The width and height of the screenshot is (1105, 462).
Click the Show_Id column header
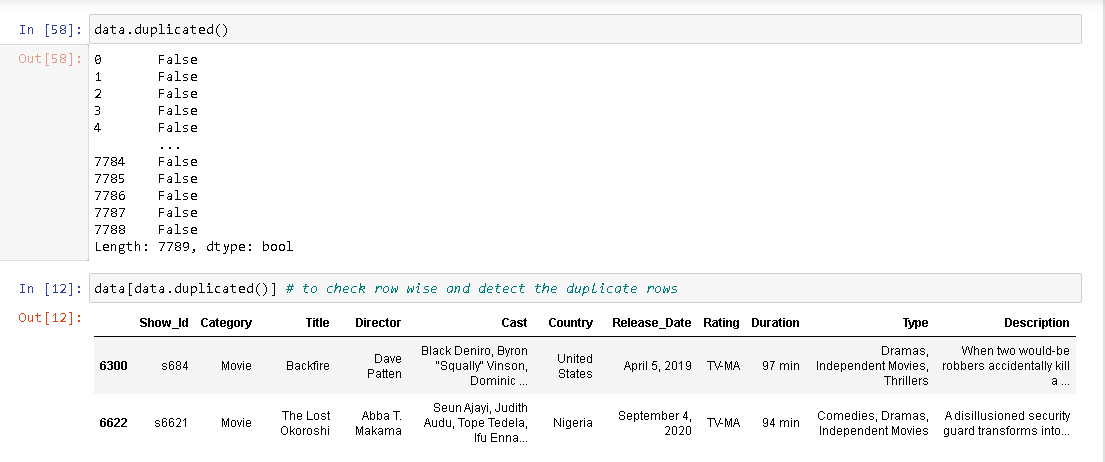(161, 323)
